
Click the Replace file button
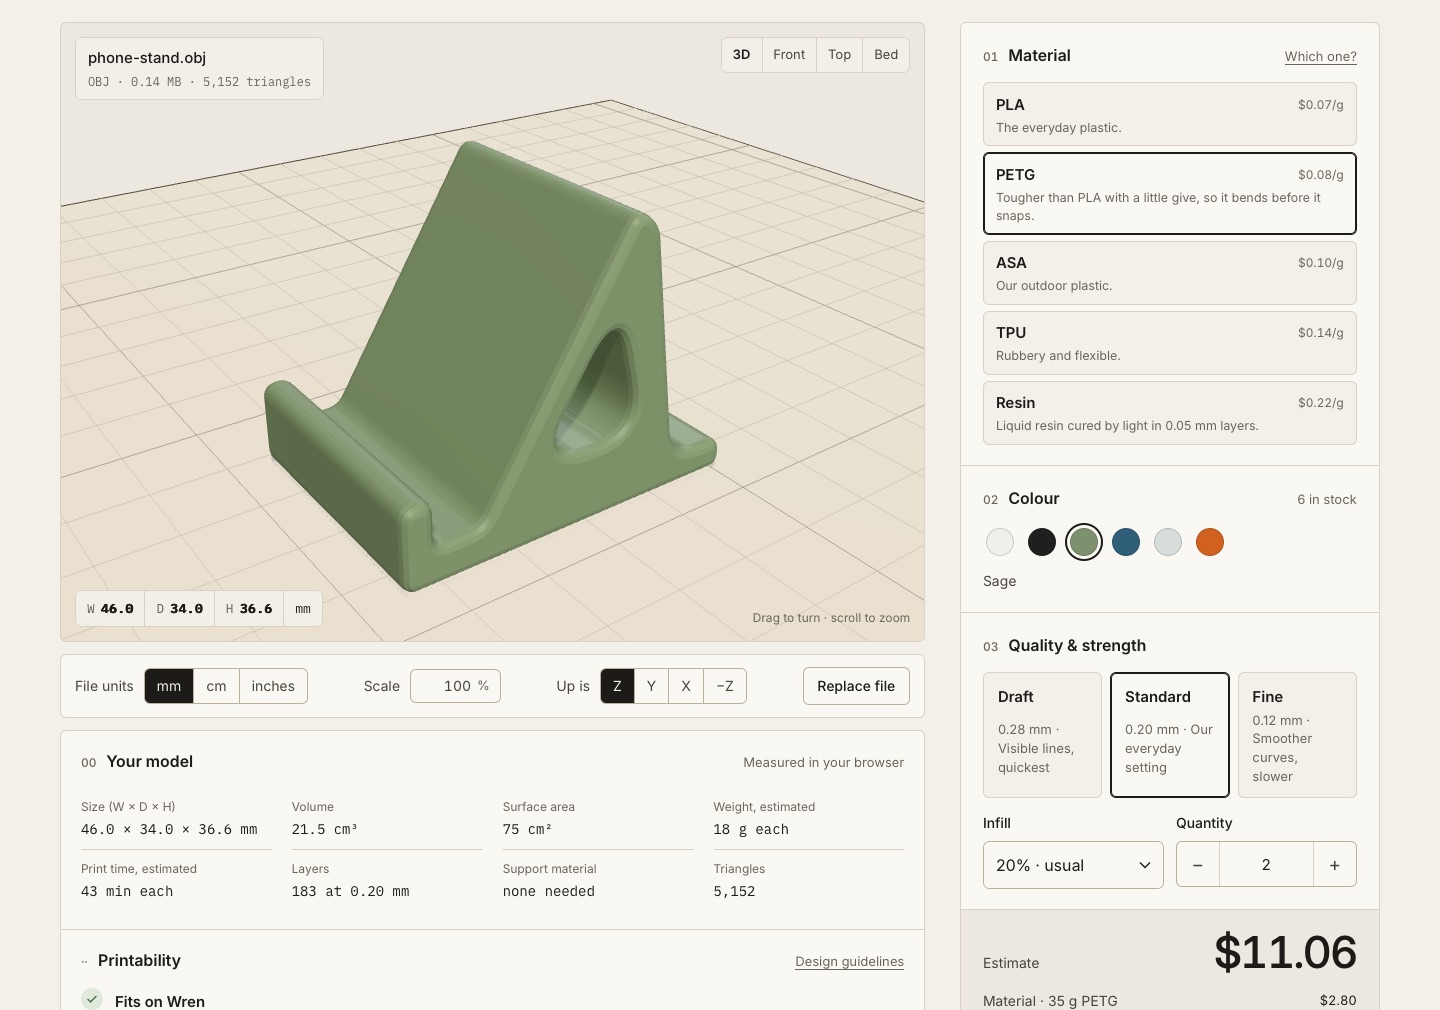click(x=856, y=686)
